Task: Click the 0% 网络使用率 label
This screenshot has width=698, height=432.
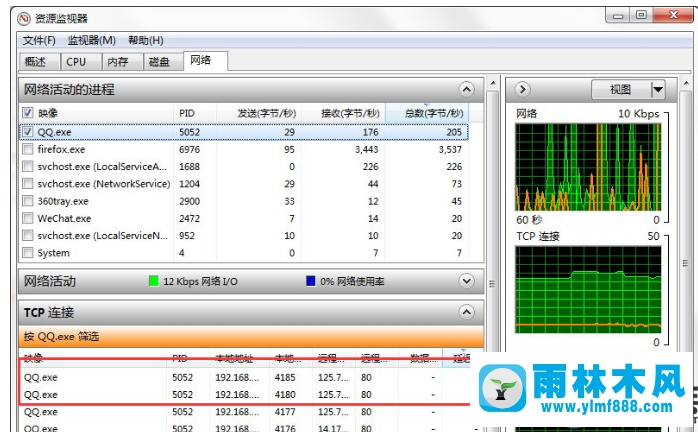Action: pos(352,281)
